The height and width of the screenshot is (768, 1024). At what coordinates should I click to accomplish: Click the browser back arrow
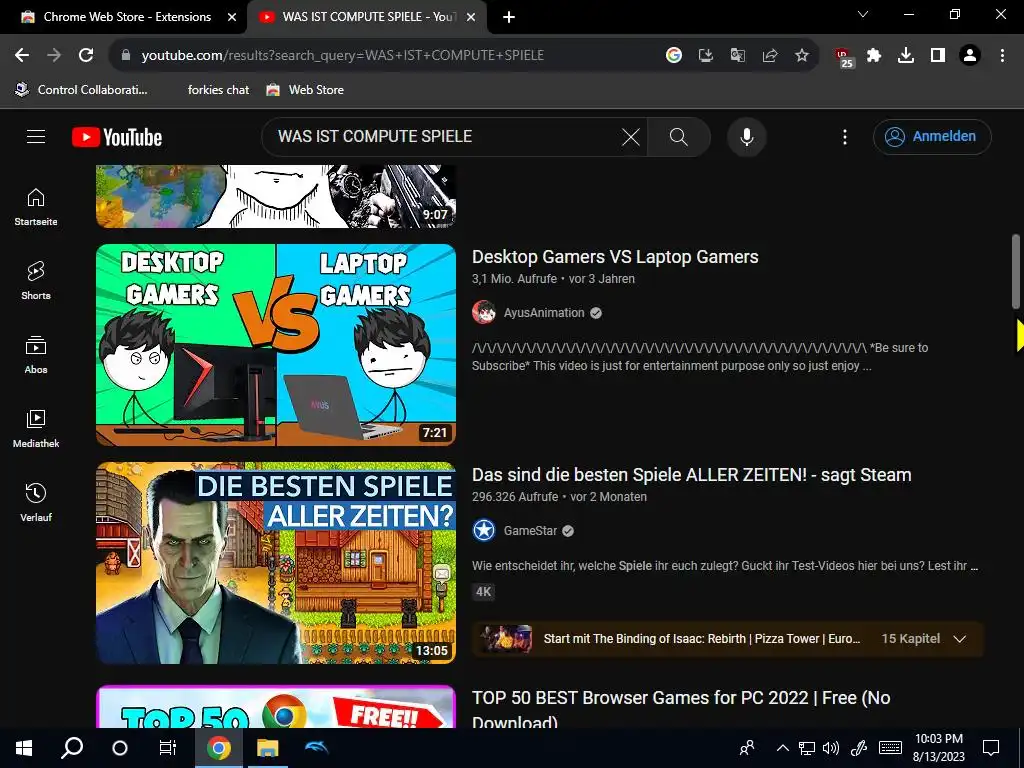click(22, 55)
